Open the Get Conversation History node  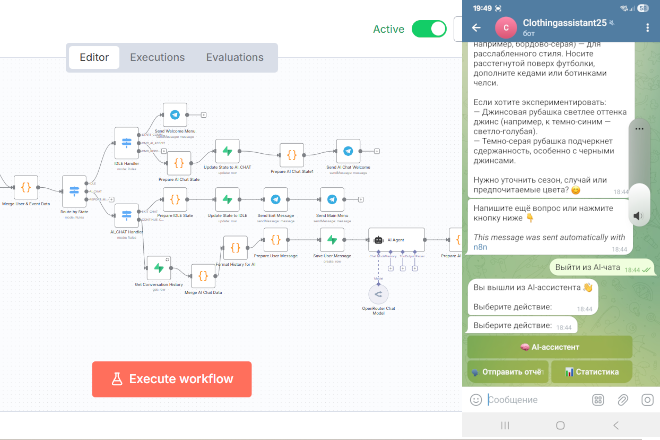point(159,268)
